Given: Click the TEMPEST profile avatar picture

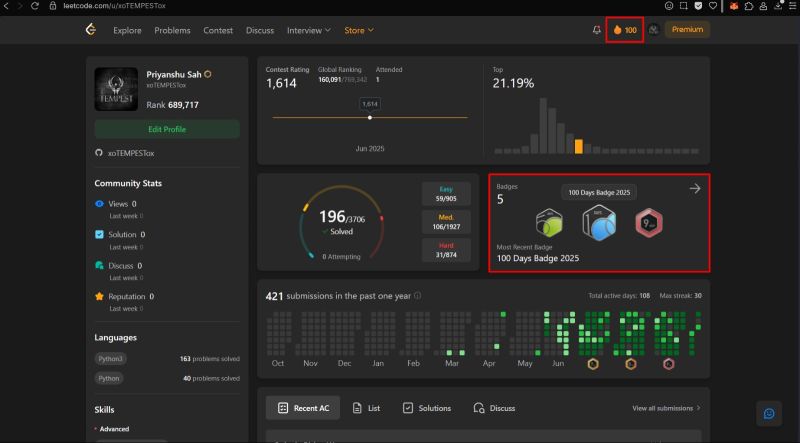Looking at the screenshot, I should tap(116, 89).
